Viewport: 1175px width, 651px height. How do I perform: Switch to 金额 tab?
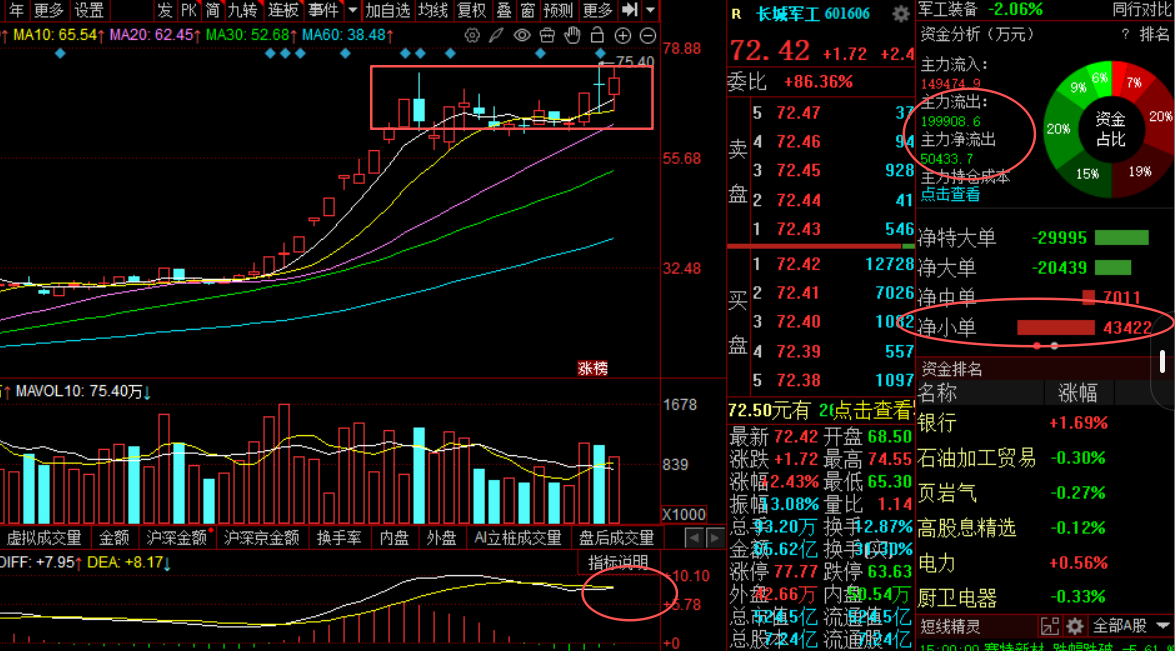(x=114, y=538)
